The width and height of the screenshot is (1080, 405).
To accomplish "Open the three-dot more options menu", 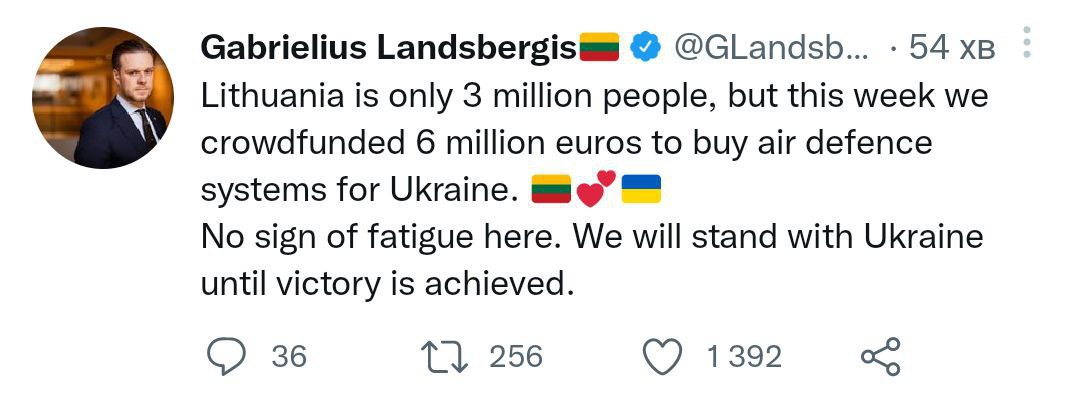I will [x=1029, y=43].
